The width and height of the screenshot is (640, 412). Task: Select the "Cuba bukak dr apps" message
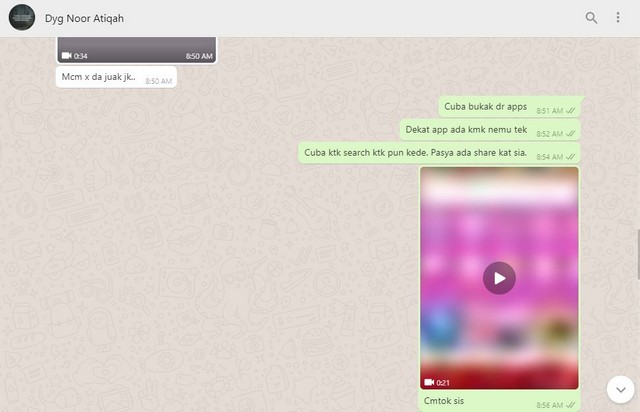[x=487, y=107]
